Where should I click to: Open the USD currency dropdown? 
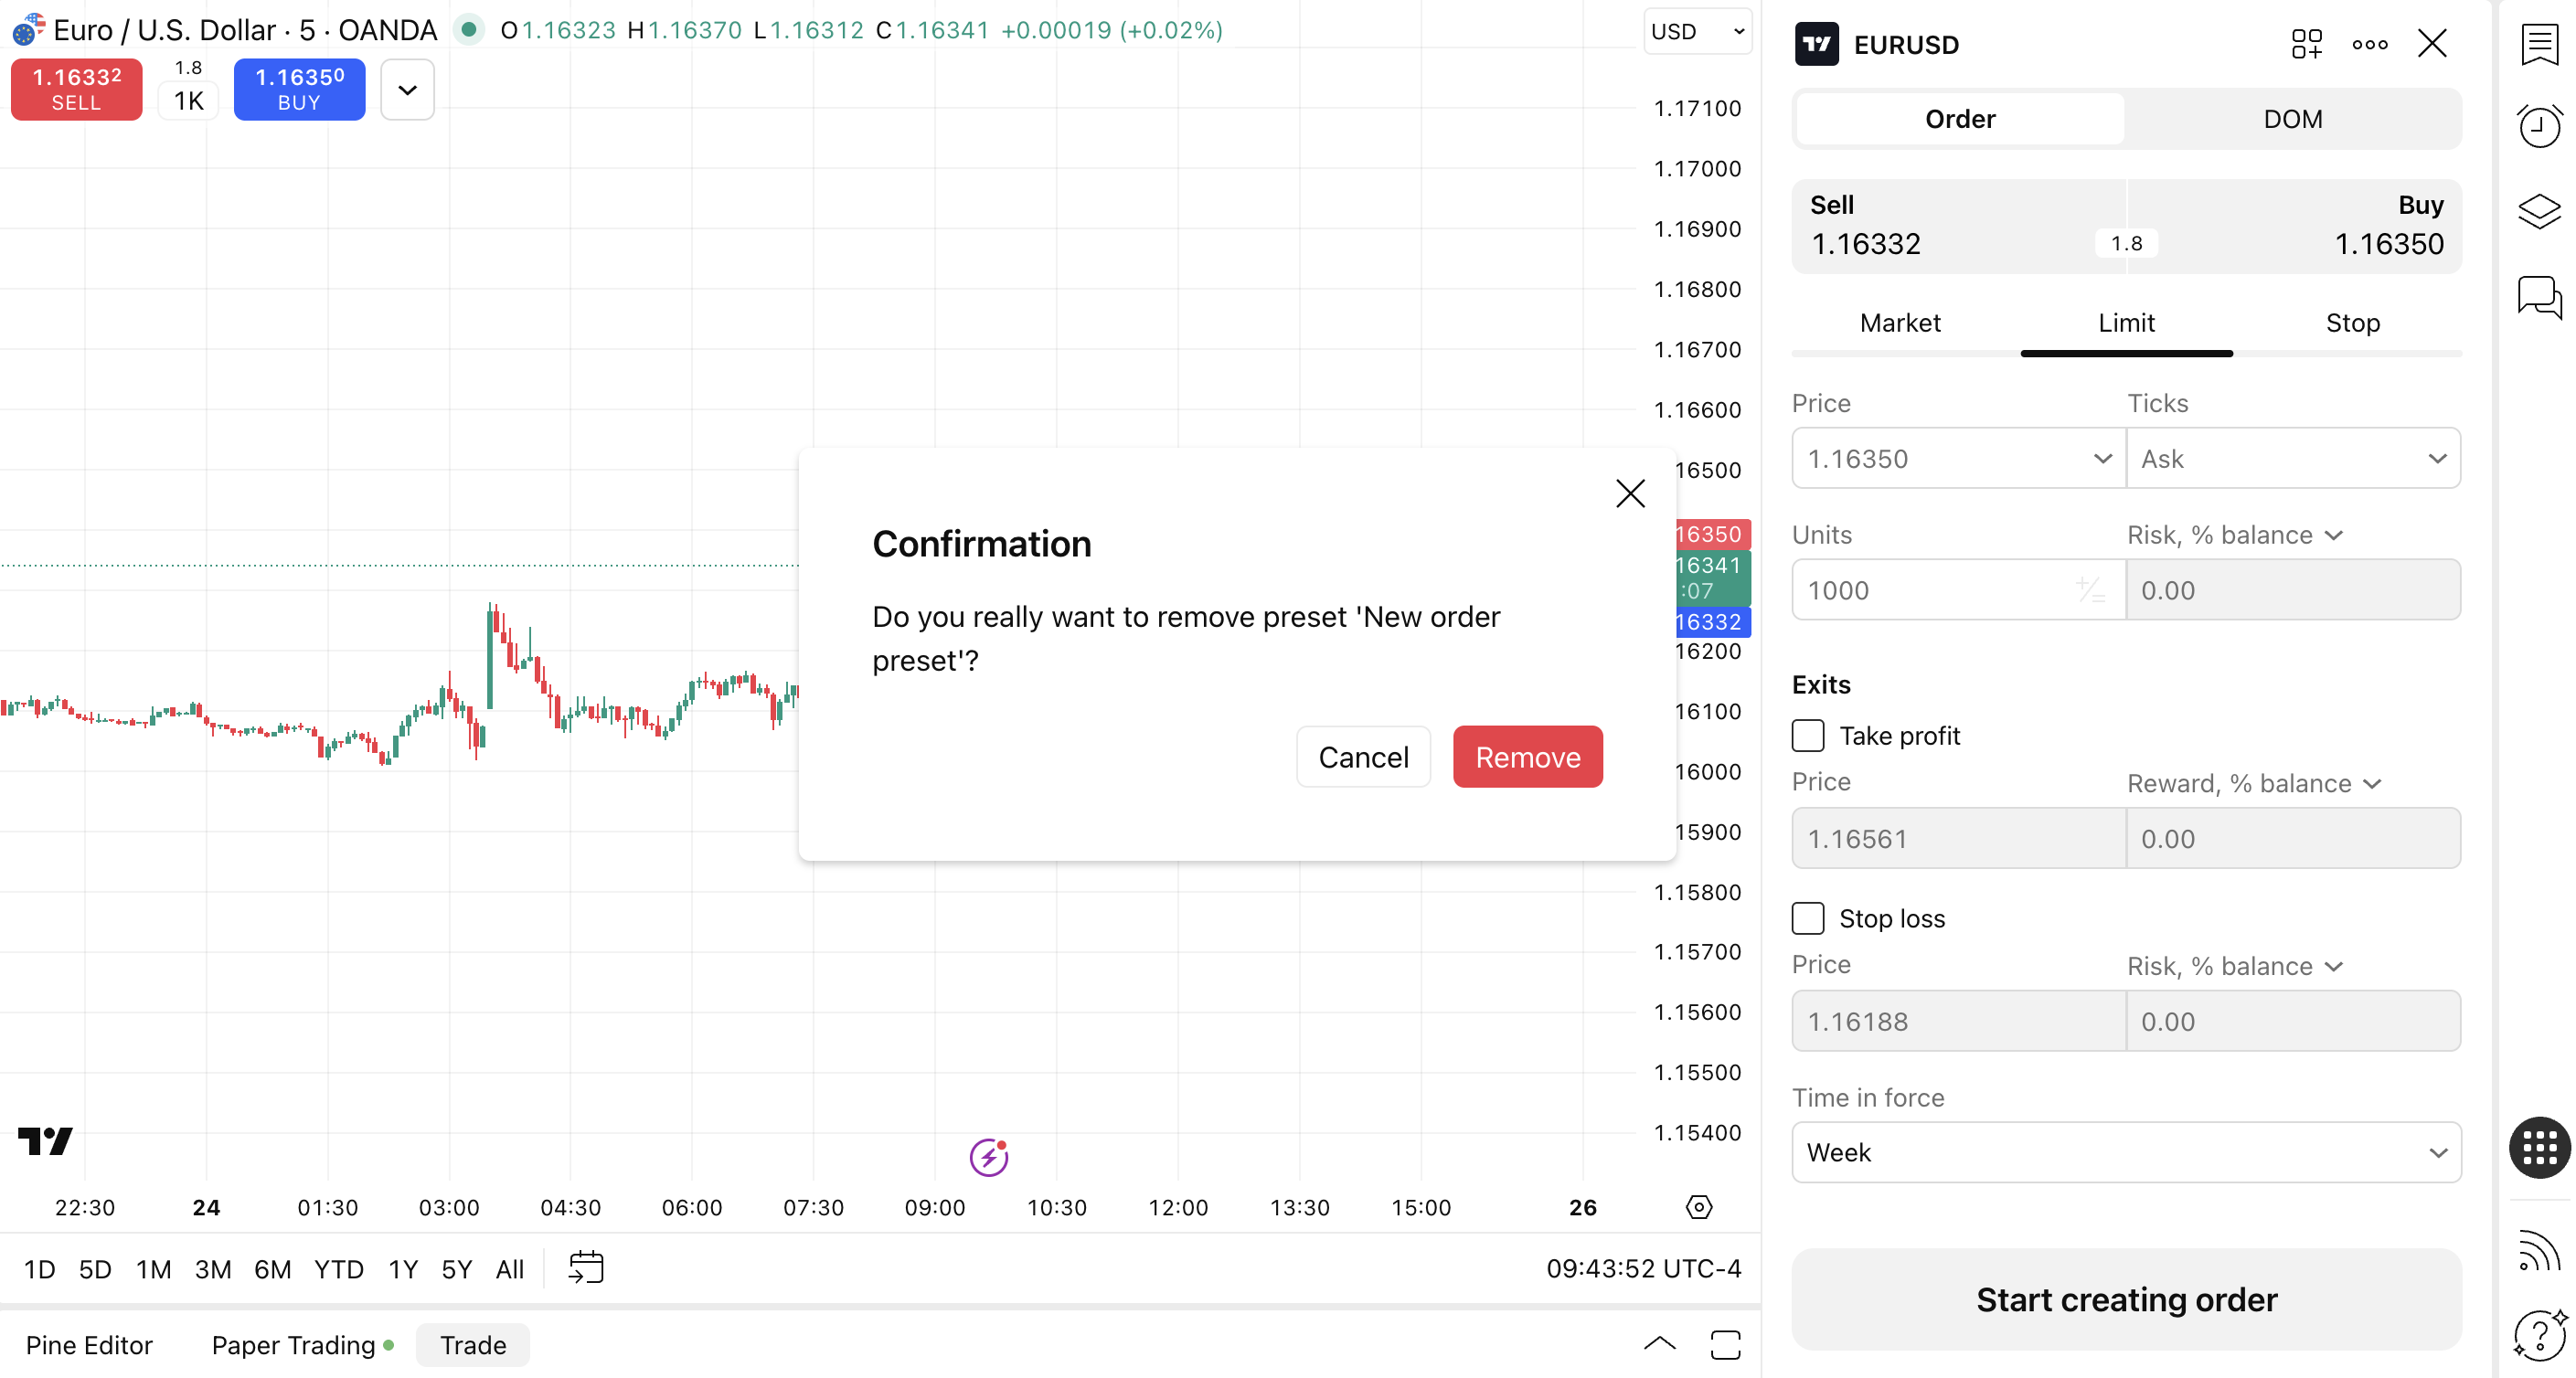(x=1697, y=31)
